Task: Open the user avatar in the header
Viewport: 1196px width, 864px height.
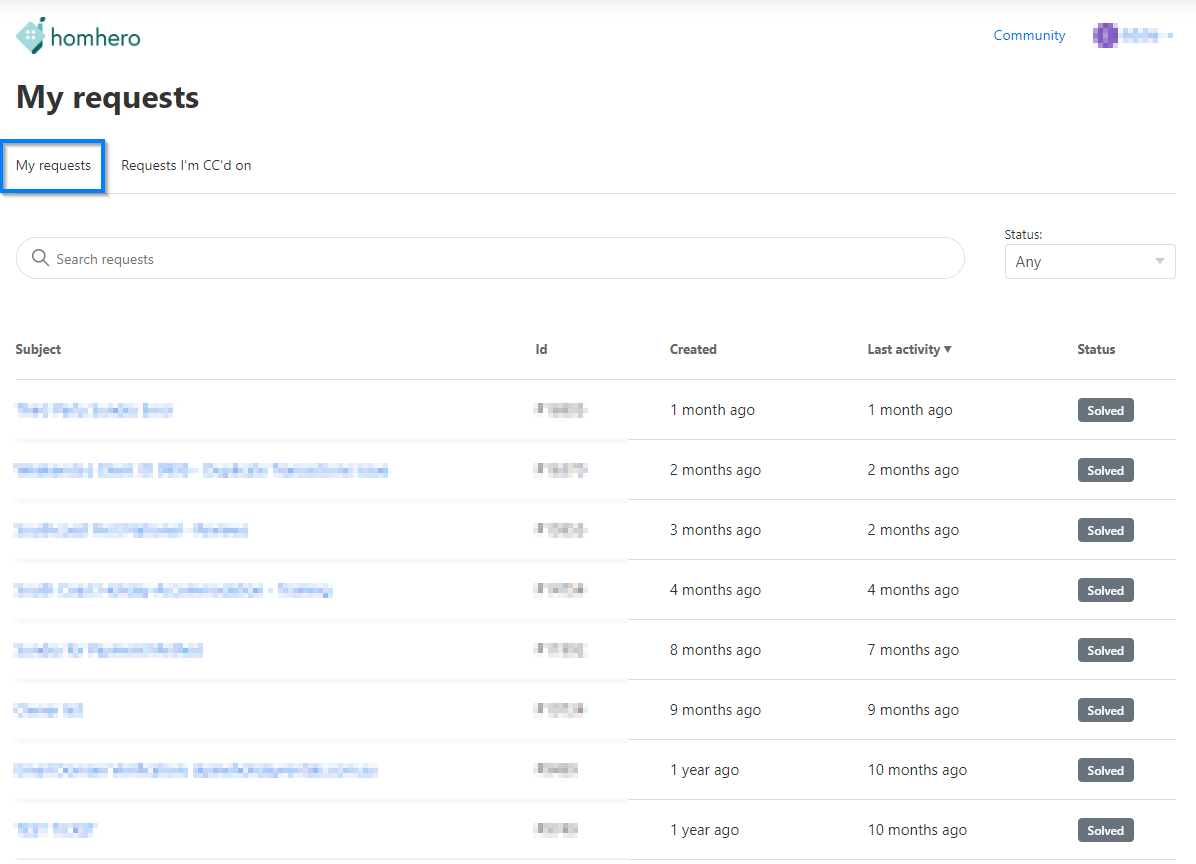Action: point(1105,36)
